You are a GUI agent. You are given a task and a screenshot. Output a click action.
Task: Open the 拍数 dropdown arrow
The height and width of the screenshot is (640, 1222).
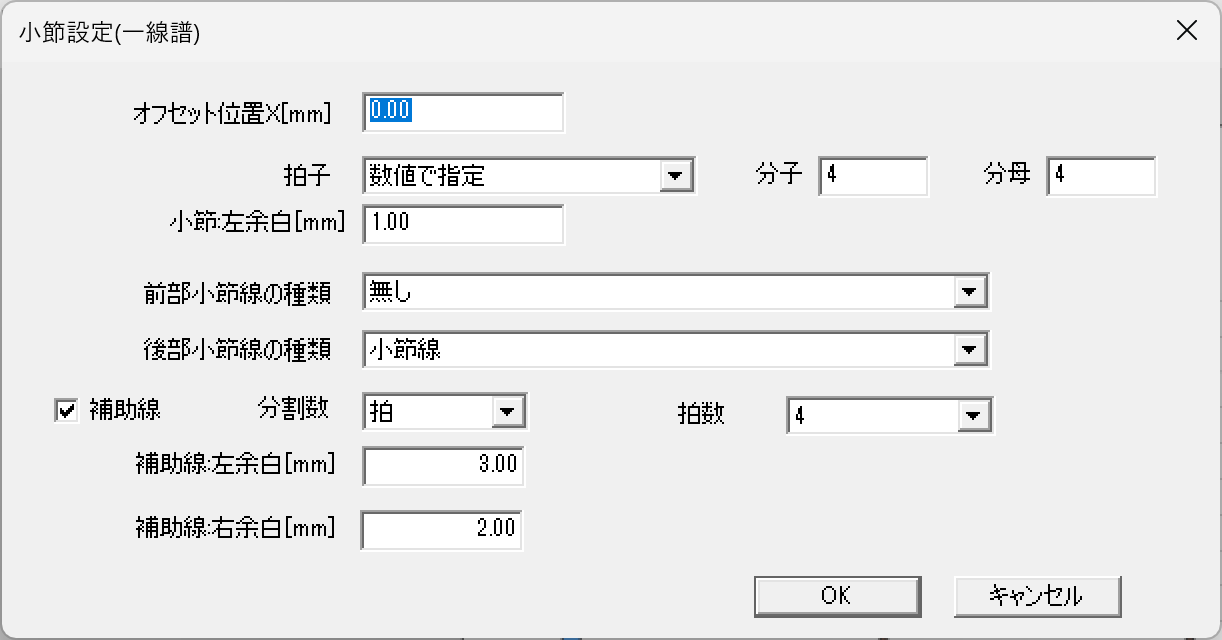point(971,416)
